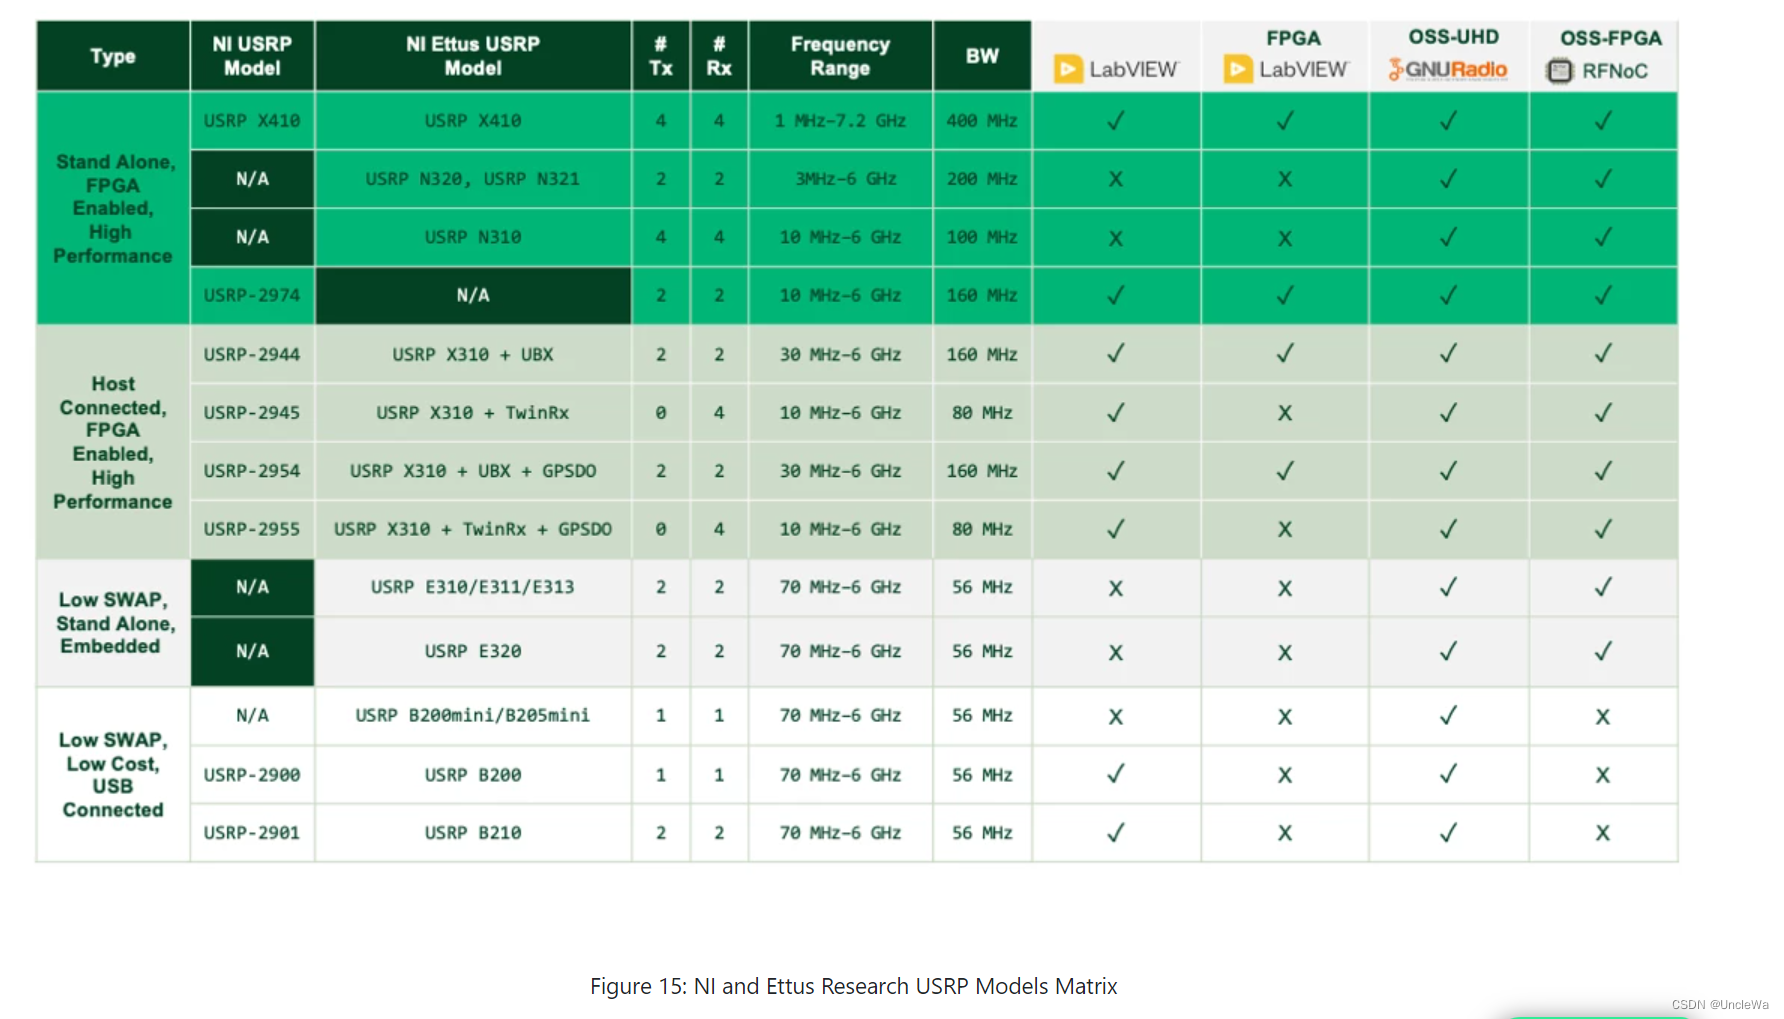Click the LabVIEW icon under the FPGA column header
The width and height of the screenshot is (1784, 1019).
coord(1237,70)
